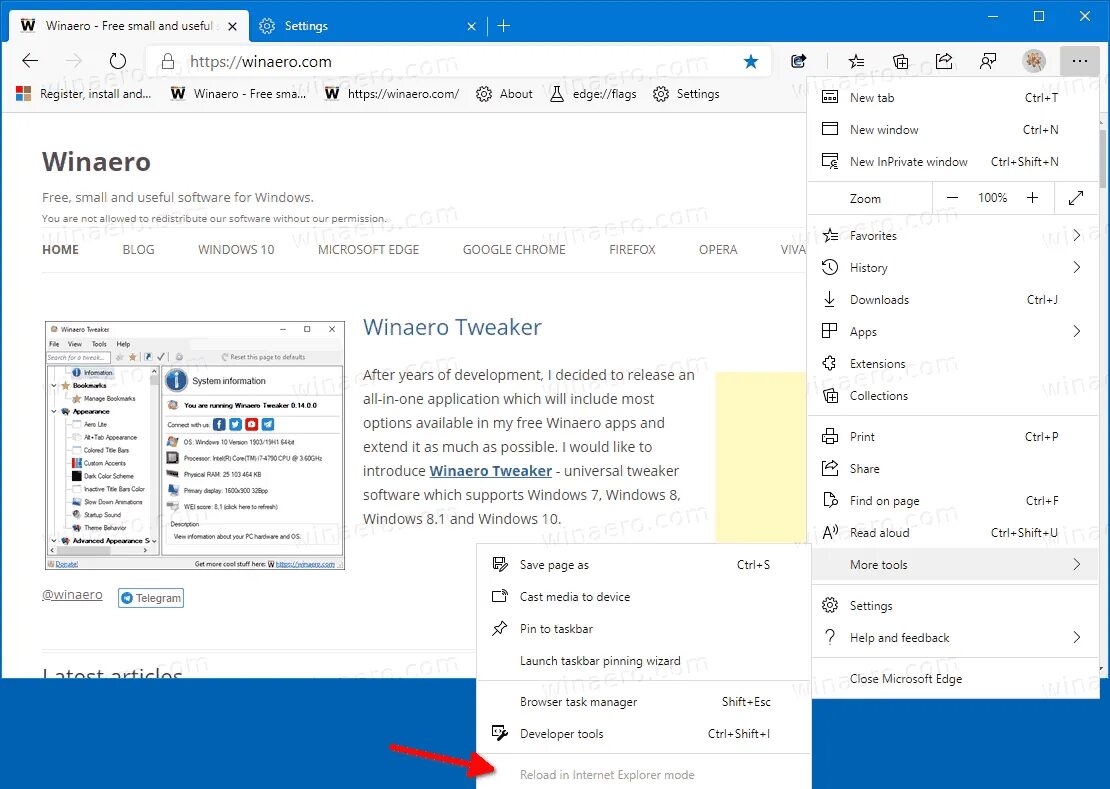Select New tab menu entry
Screen dimensions: 1110x789
pos(953,98)
